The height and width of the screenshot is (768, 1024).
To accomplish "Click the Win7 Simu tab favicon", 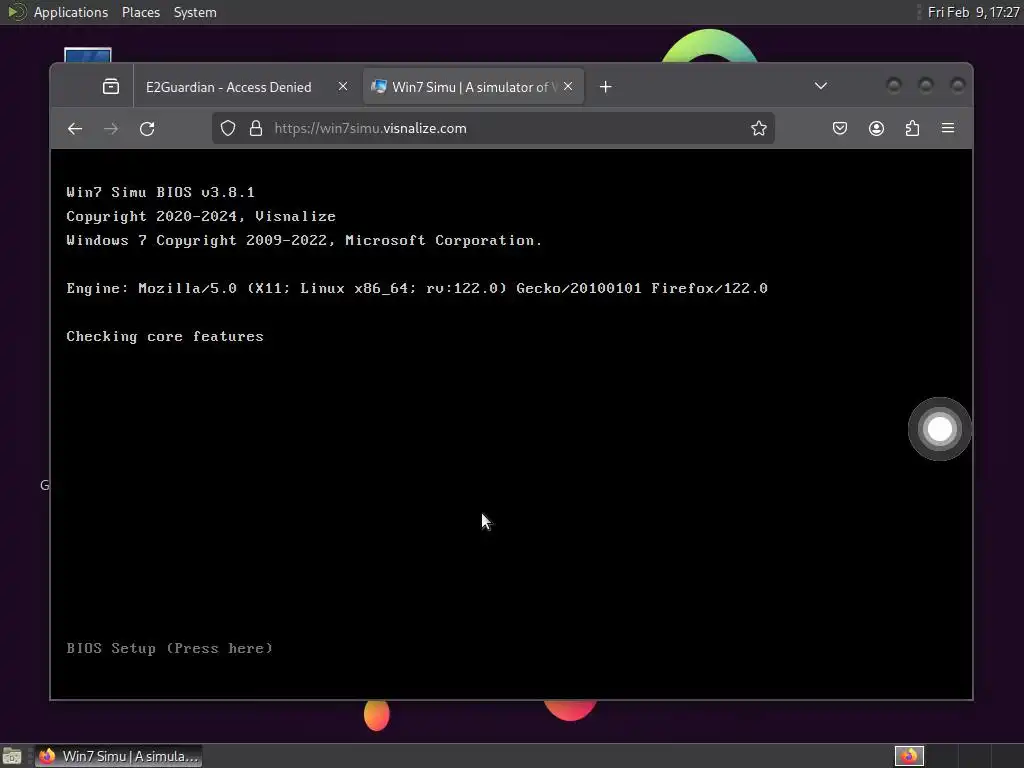I will click(379, 87).
